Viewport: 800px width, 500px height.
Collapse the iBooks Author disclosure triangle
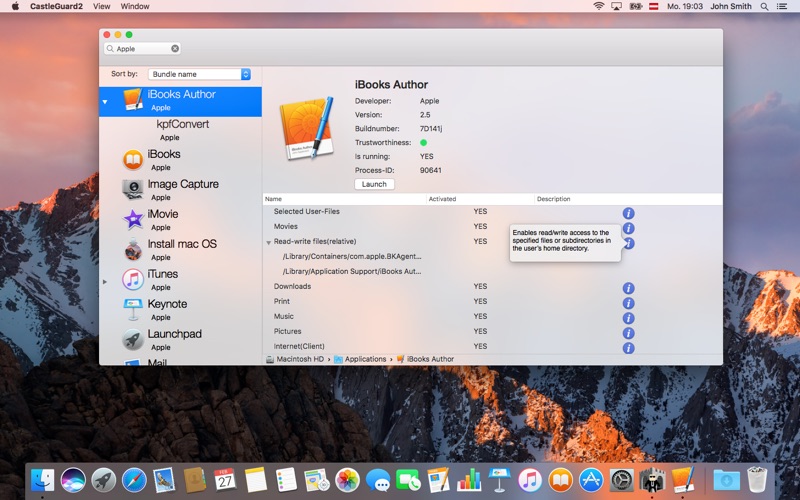[105, 102]
